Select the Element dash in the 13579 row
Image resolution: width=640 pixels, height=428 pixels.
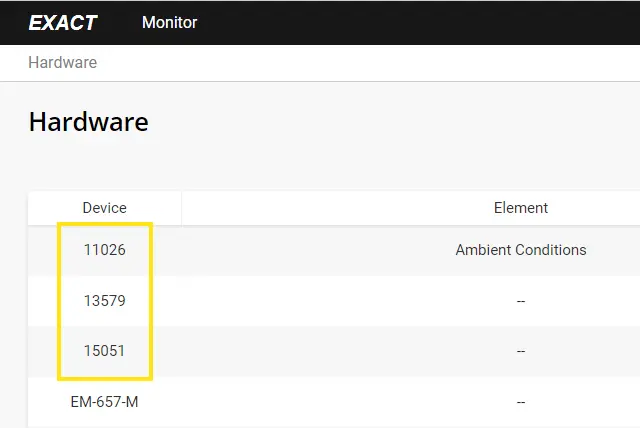(520, 301)
